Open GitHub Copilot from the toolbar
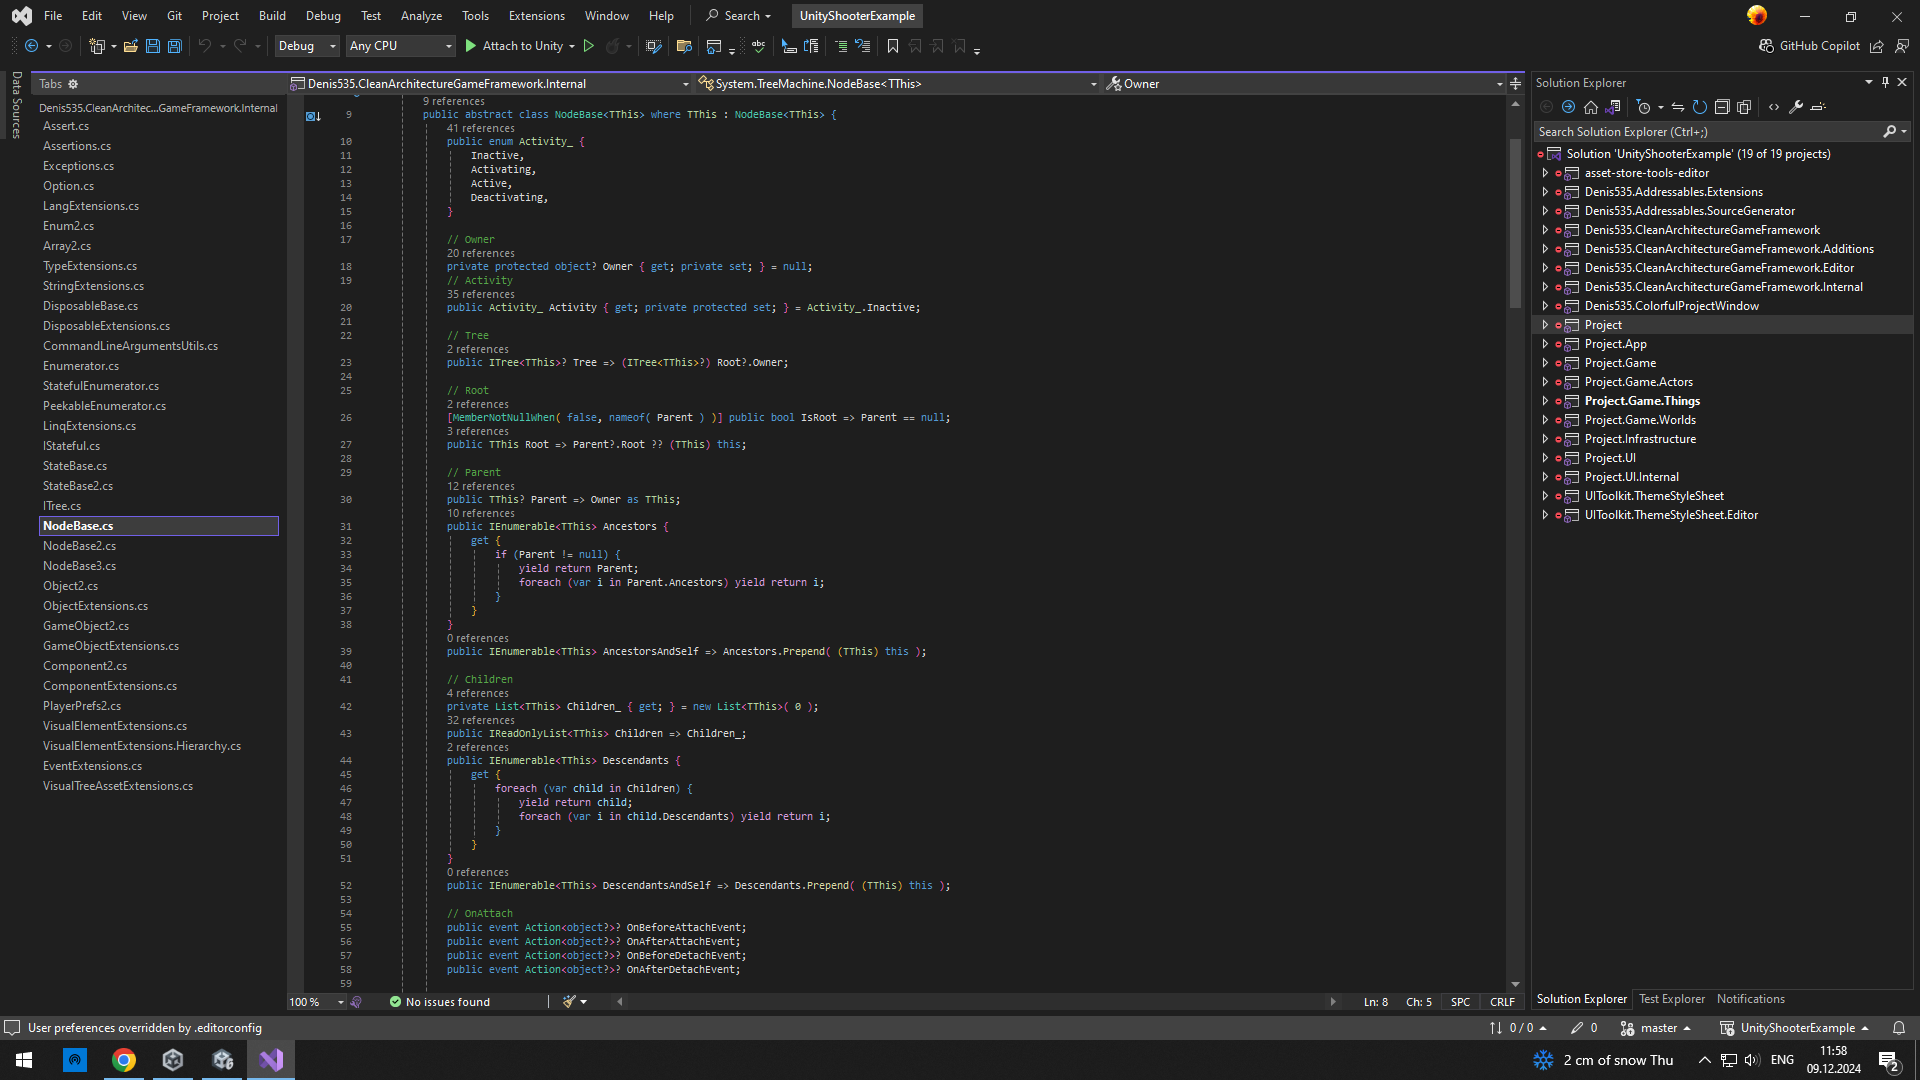 (1809, 46)
